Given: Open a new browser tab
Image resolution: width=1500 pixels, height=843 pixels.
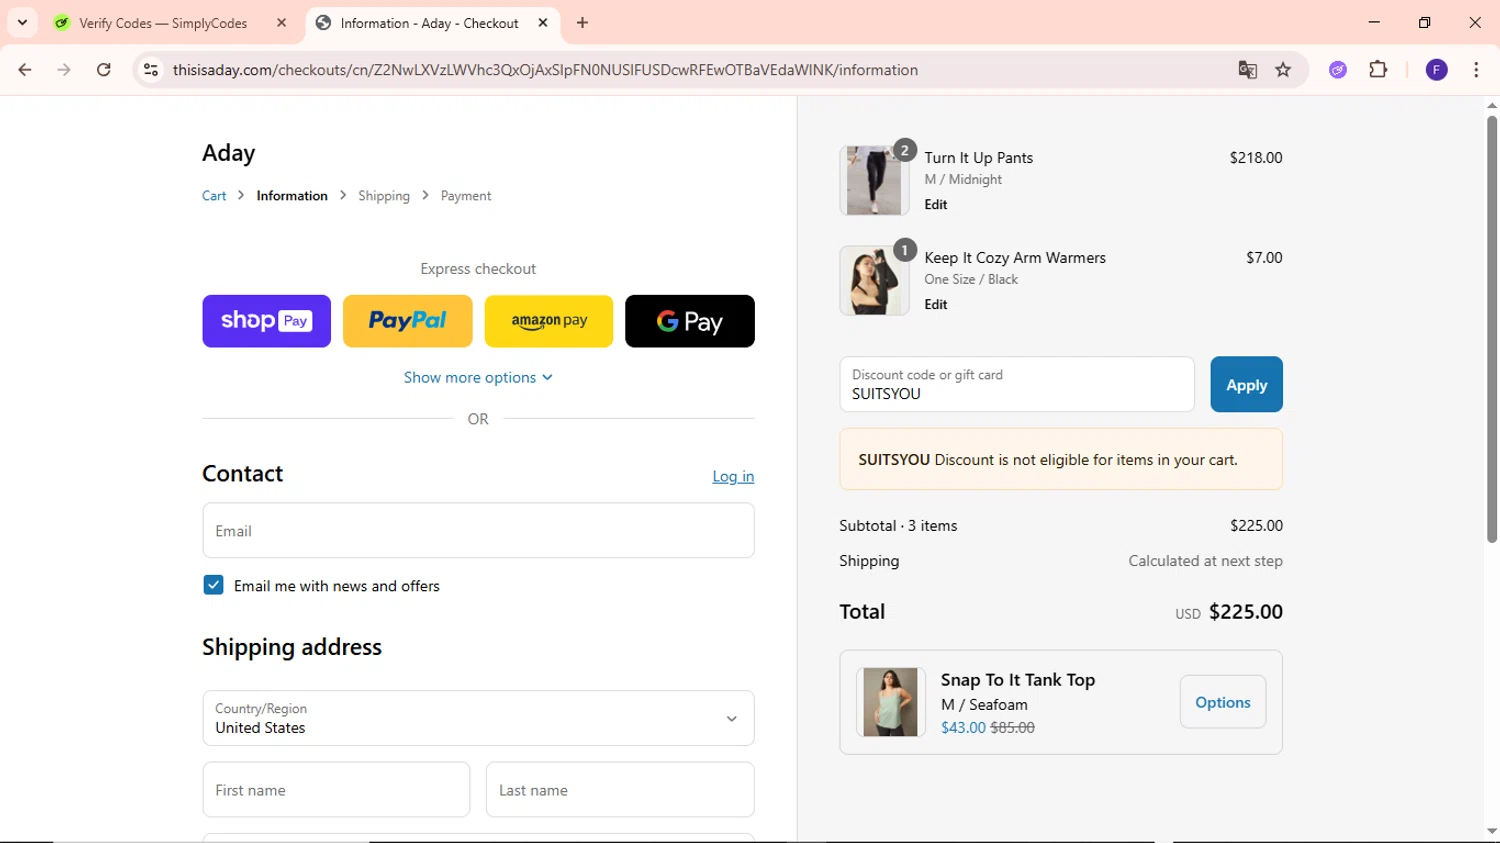Looking at the screenshot, I should [x=582, y=23].
